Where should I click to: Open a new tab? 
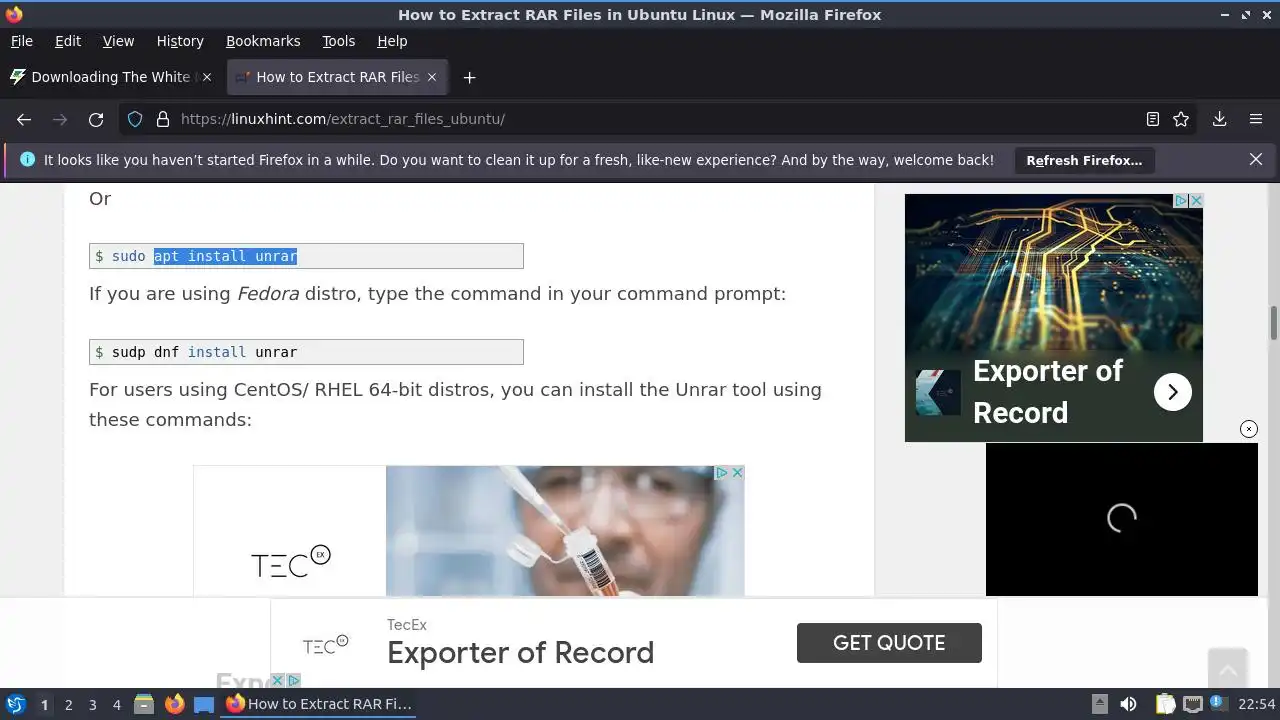click(469, 77)
